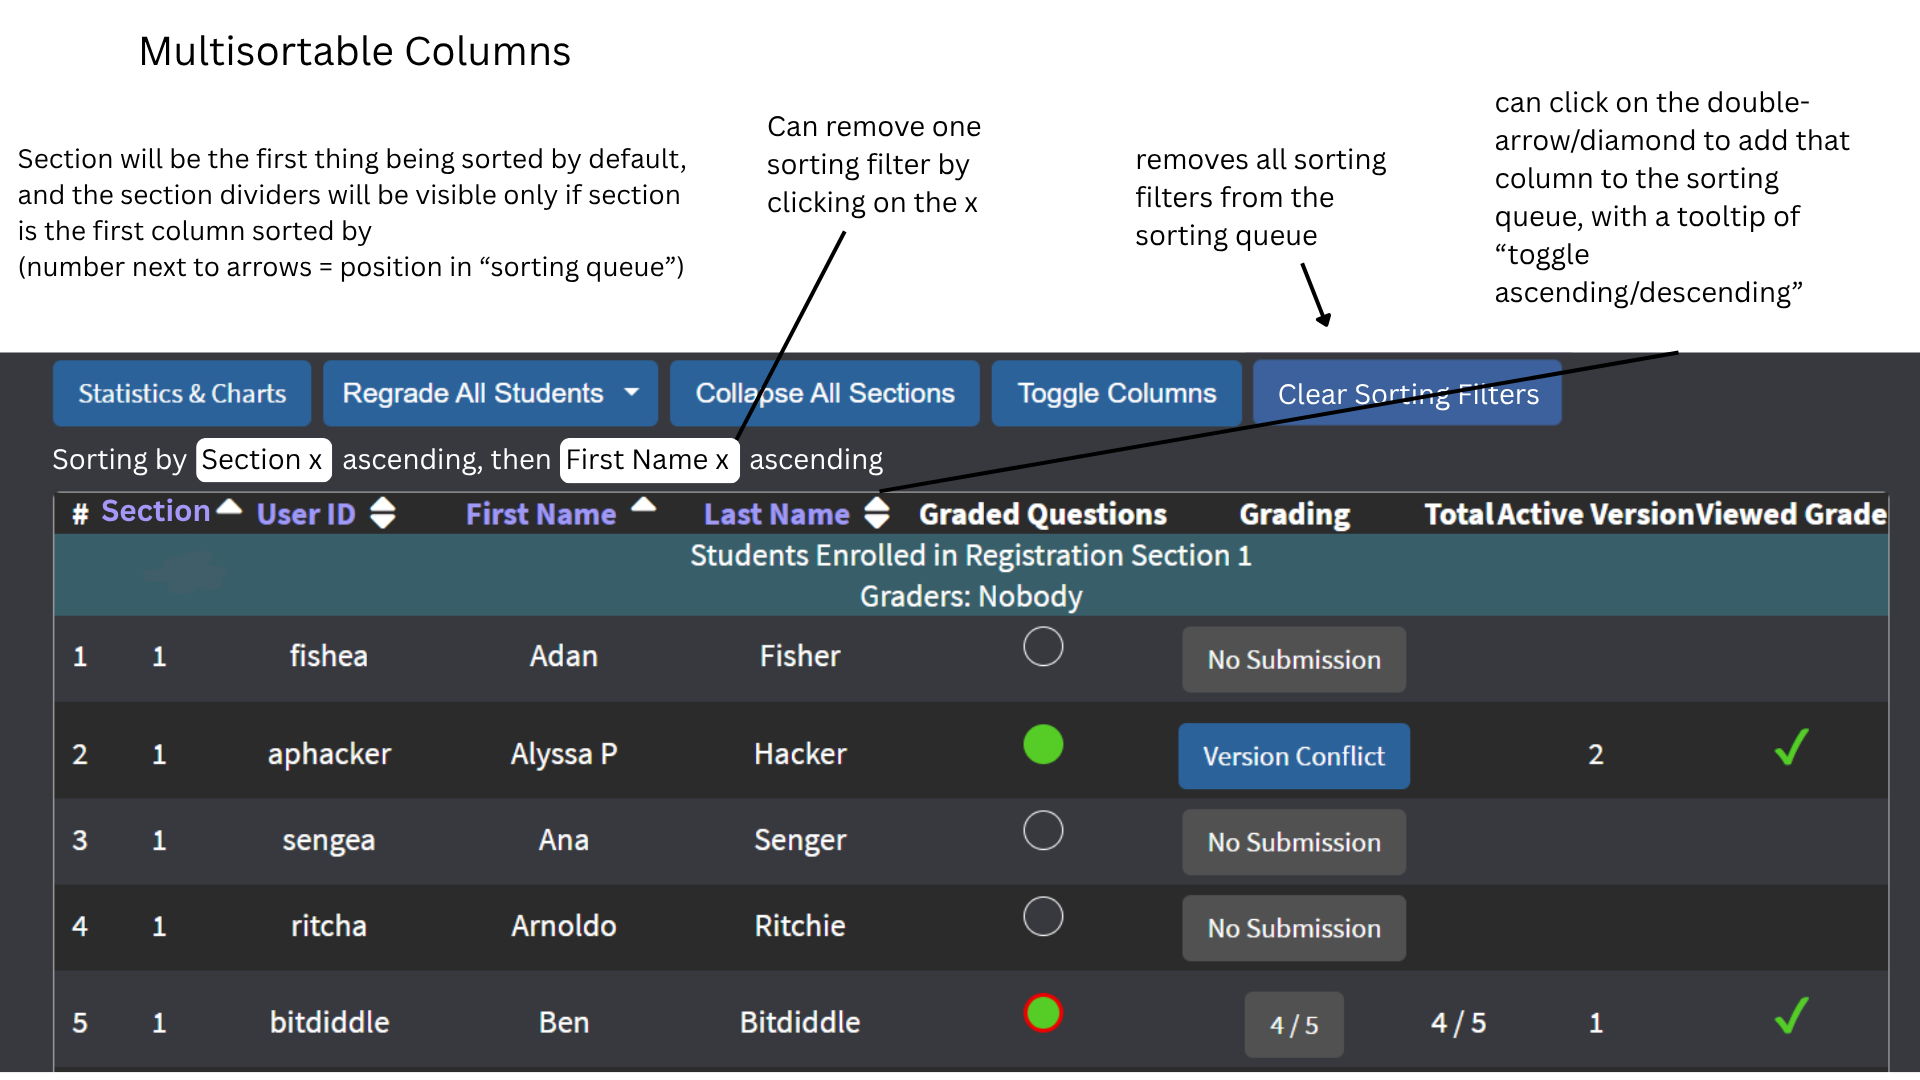Open Statistics & Charts

[182, 393]
